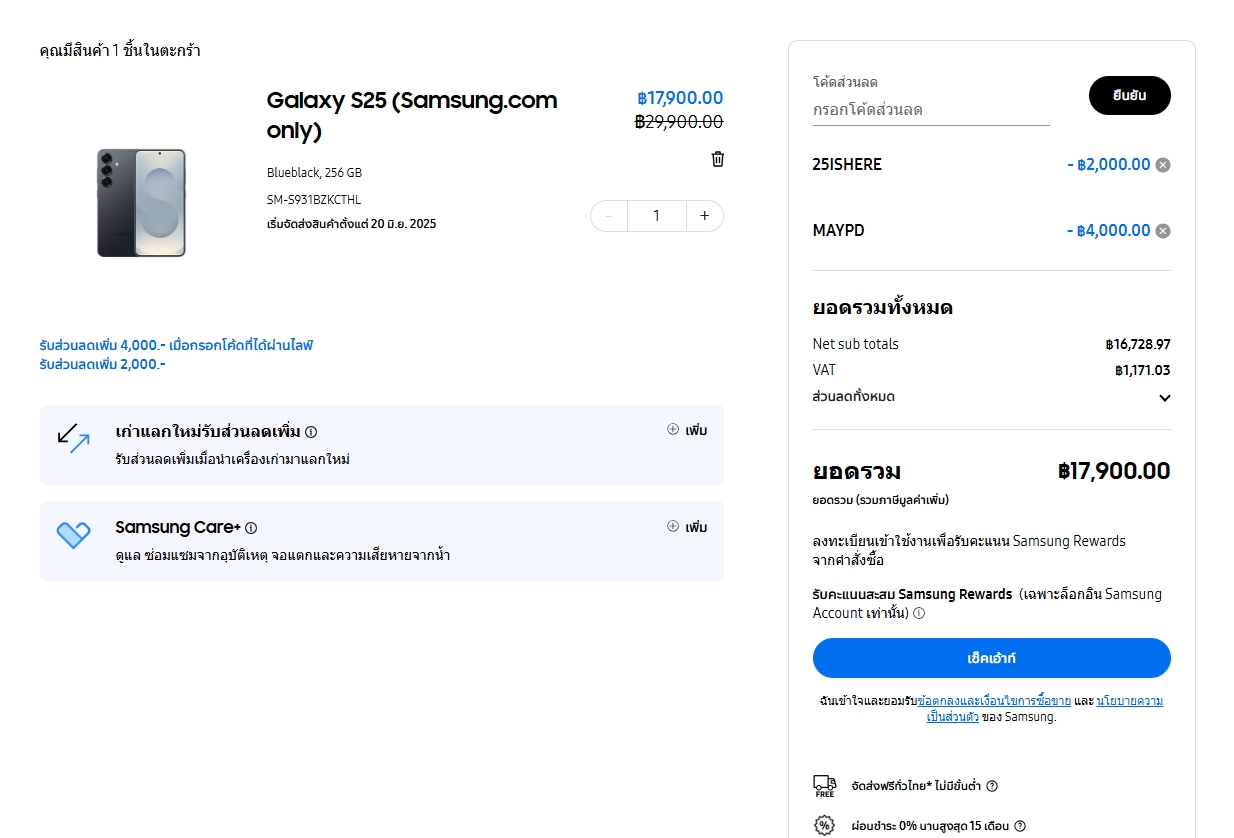This screenshot has height=838, width=1234.
Task: Click the MAYPD code label
Action: 839,231
